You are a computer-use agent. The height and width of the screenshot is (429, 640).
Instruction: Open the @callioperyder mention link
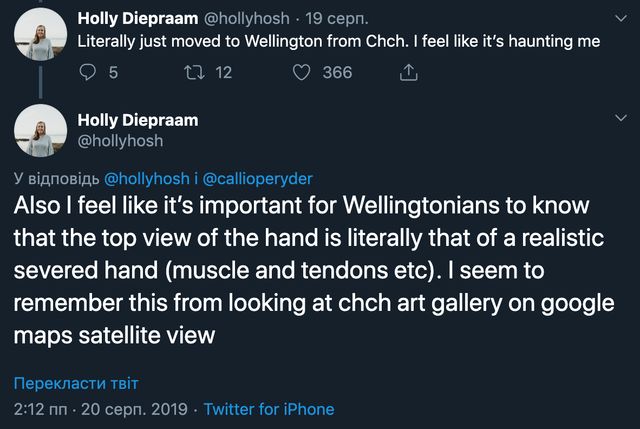click(258, 179)
